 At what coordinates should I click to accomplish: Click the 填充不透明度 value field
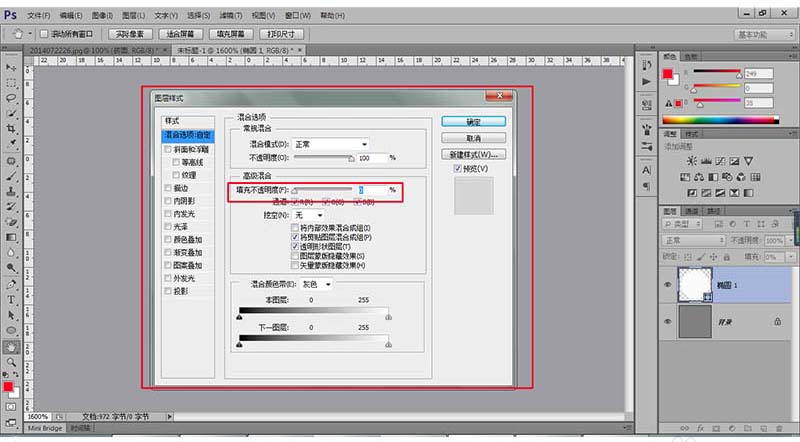coord(372,190)
